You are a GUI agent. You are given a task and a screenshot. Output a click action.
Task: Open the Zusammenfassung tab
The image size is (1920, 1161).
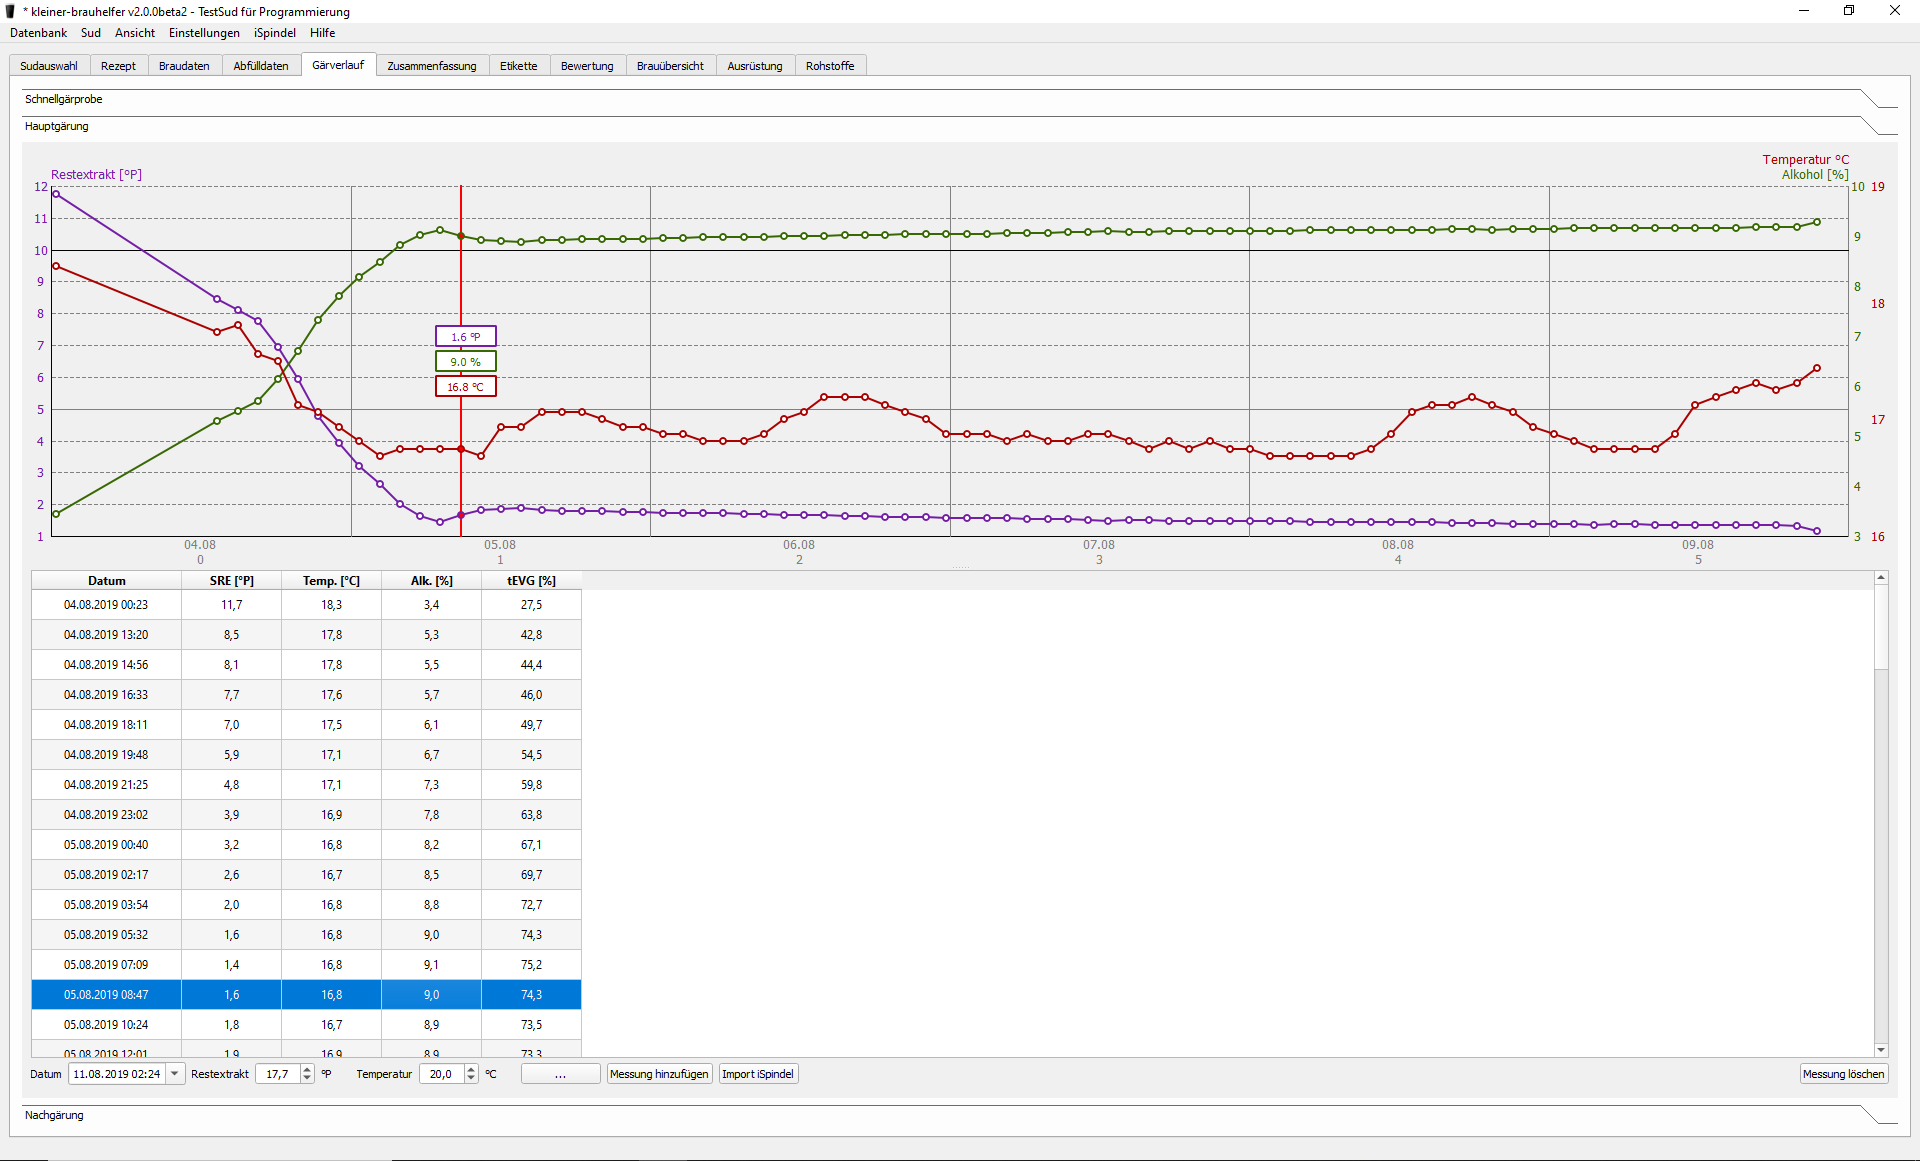[431, 66]
